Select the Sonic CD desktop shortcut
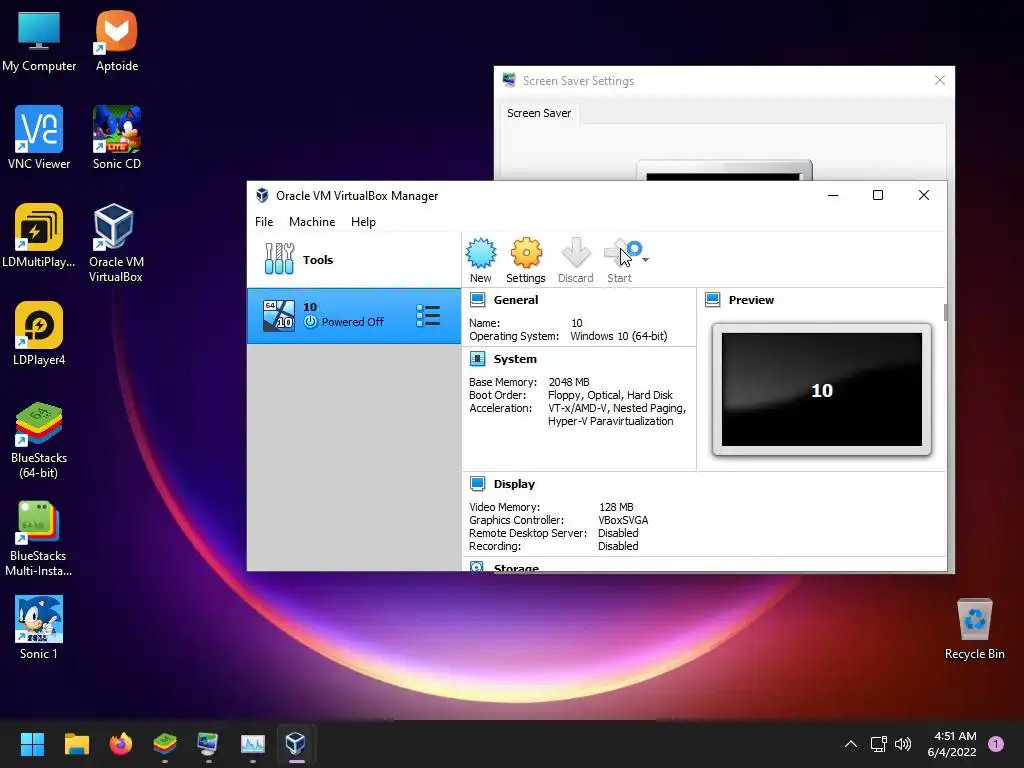This screenshot has width=1024, height=768. pyautogui.click(x=117, y=138)
